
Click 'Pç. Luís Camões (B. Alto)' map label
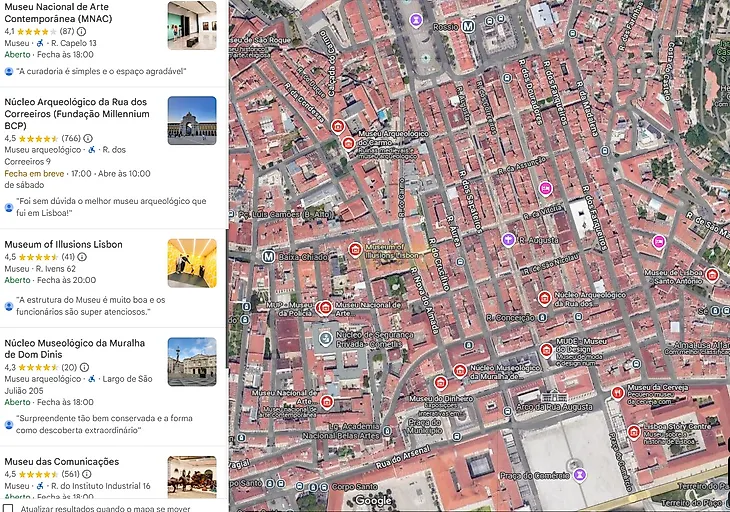tap(285, 215)
